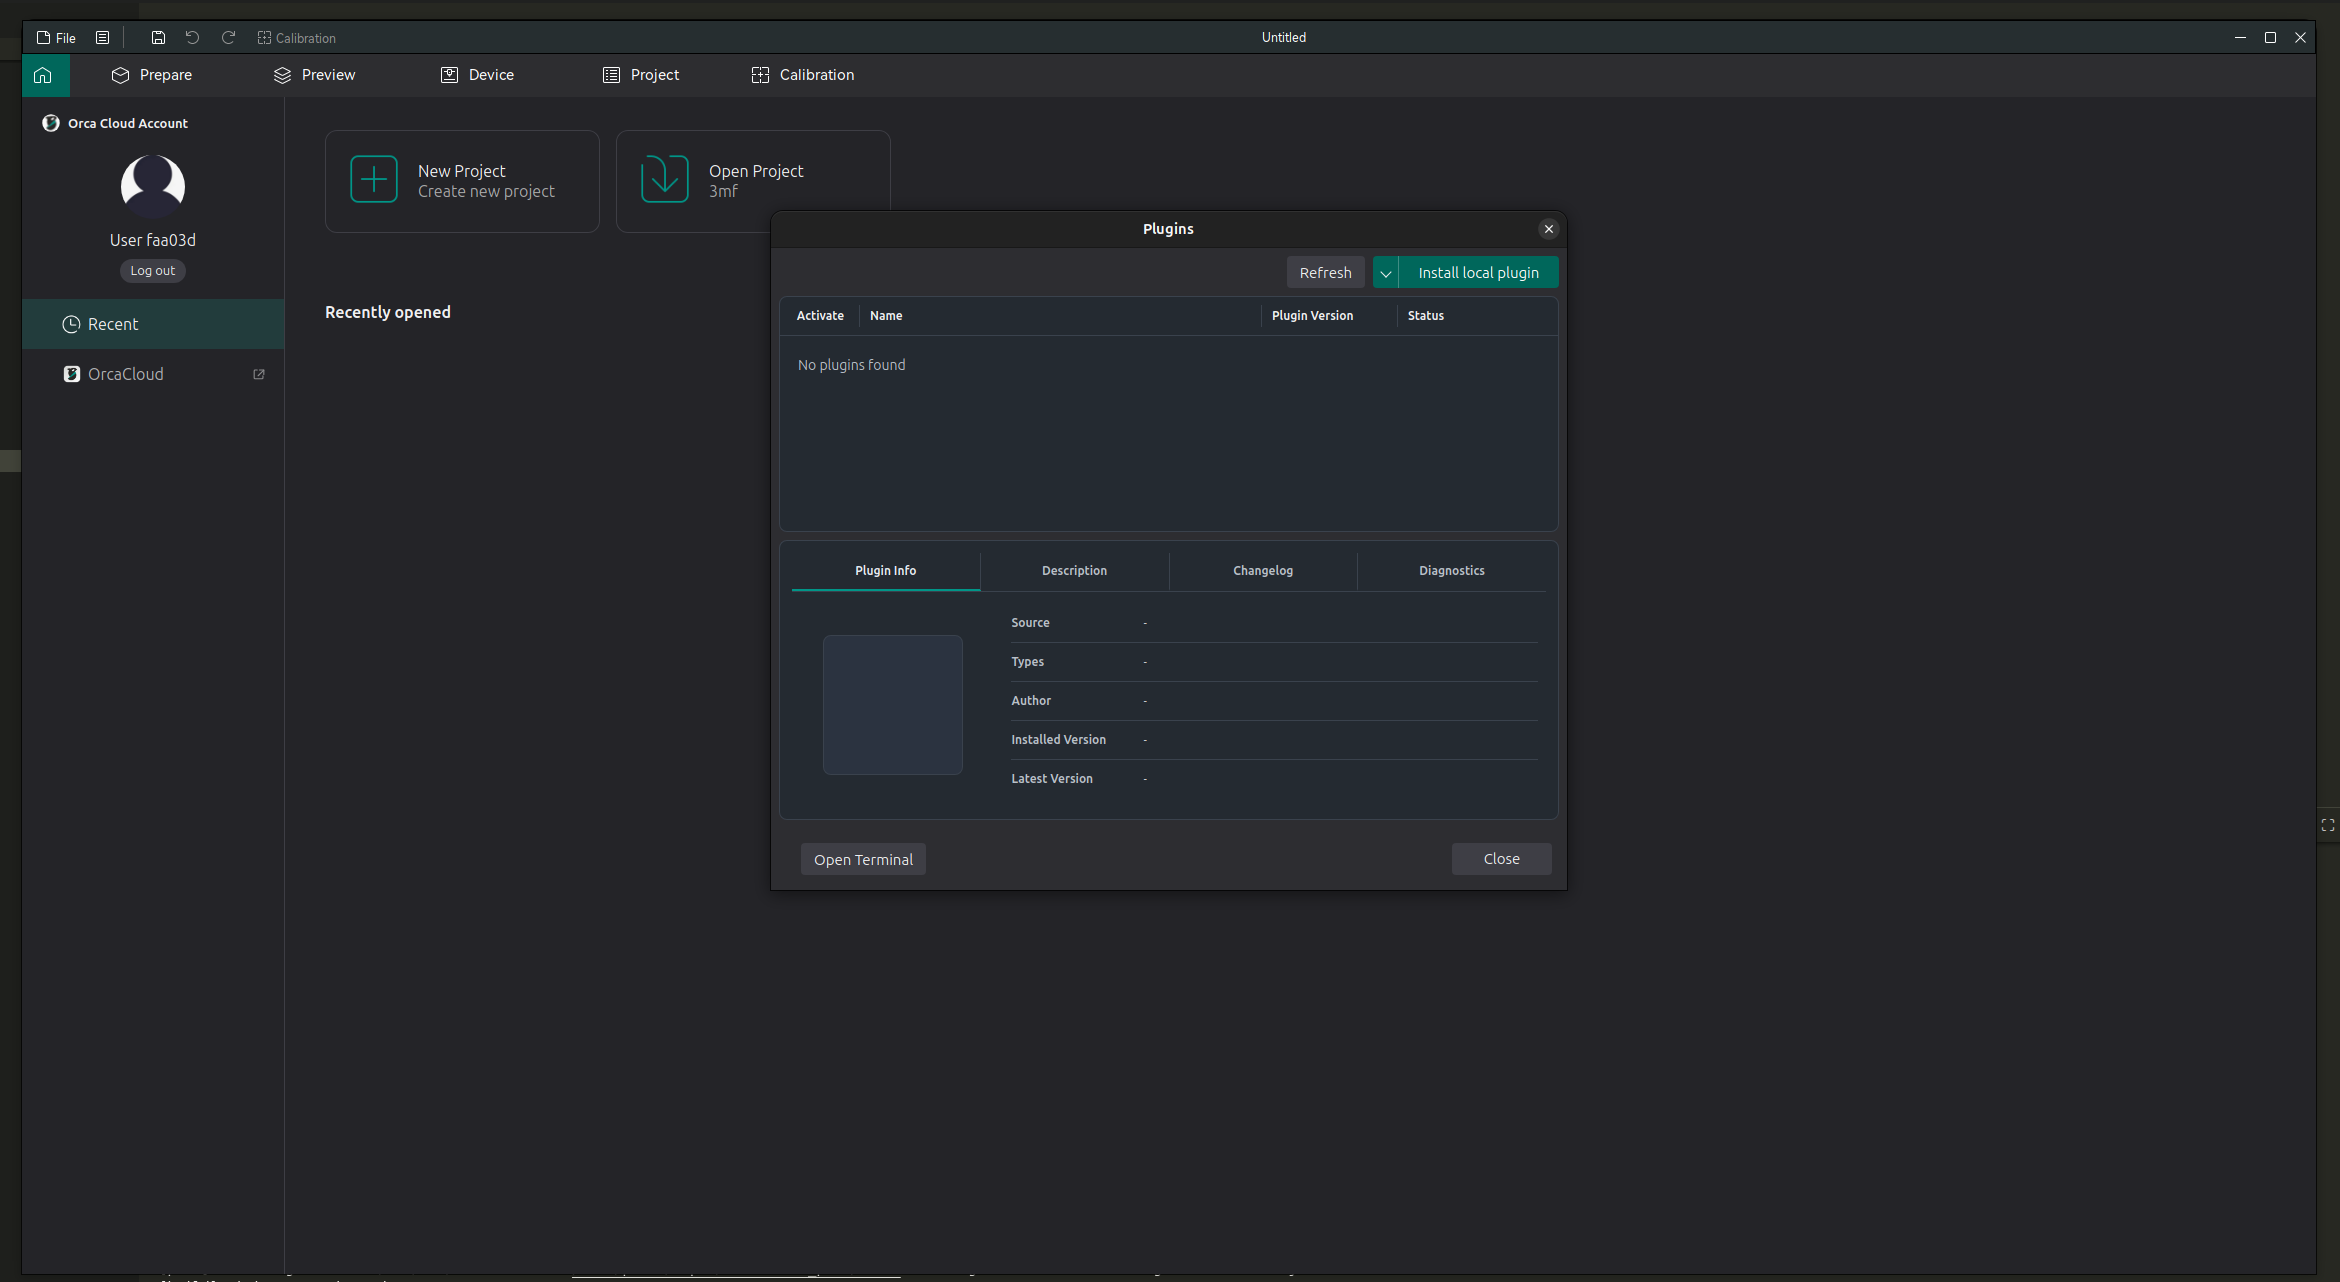2340x1282 pixels.
Task: Click the fullscreen icon at right edge
Action: [2328, 825]
